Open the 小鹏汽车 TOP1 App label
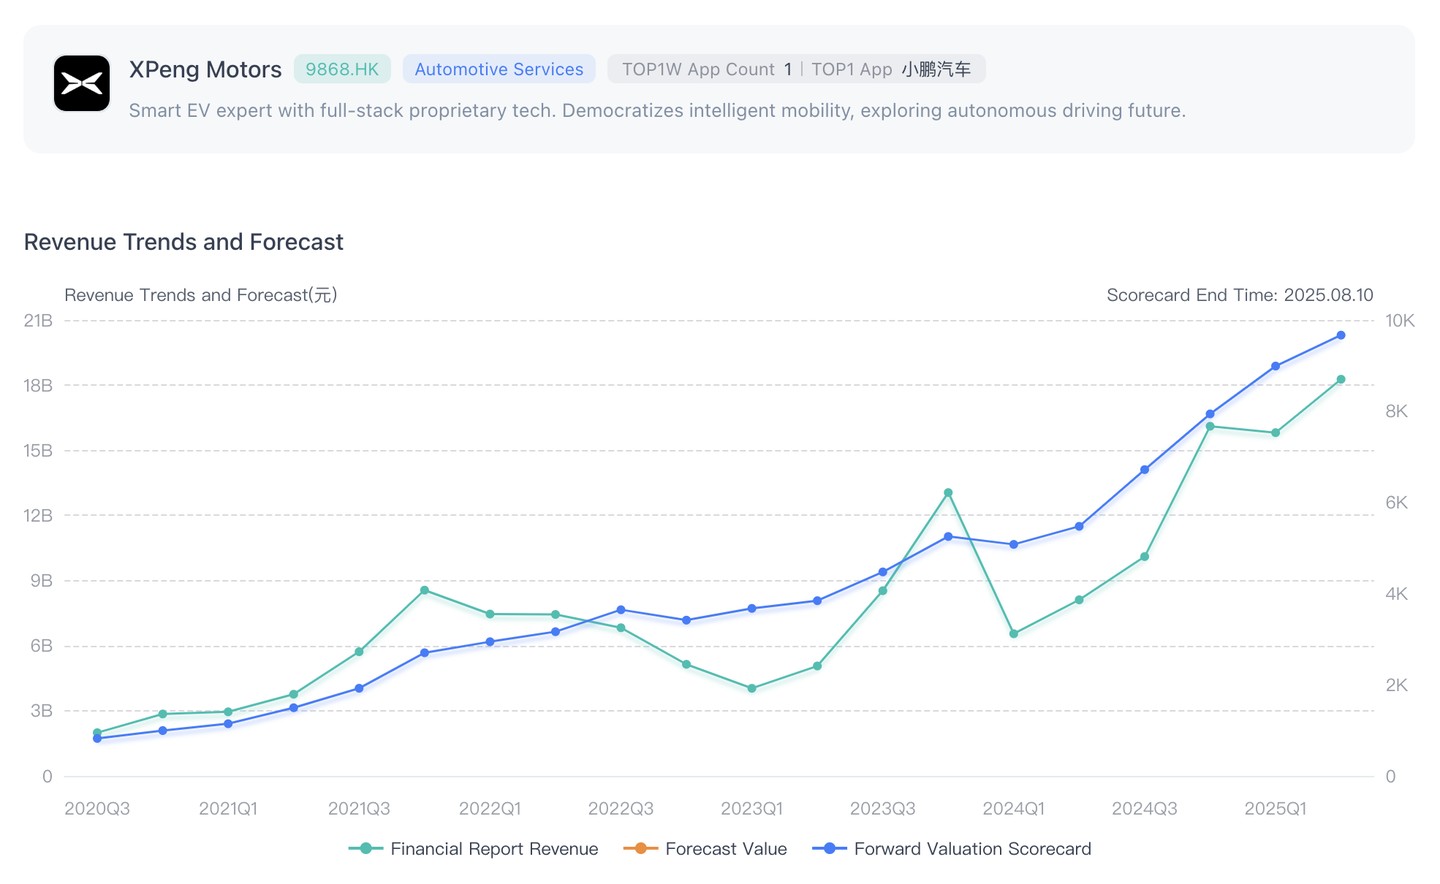 [935, 69]
